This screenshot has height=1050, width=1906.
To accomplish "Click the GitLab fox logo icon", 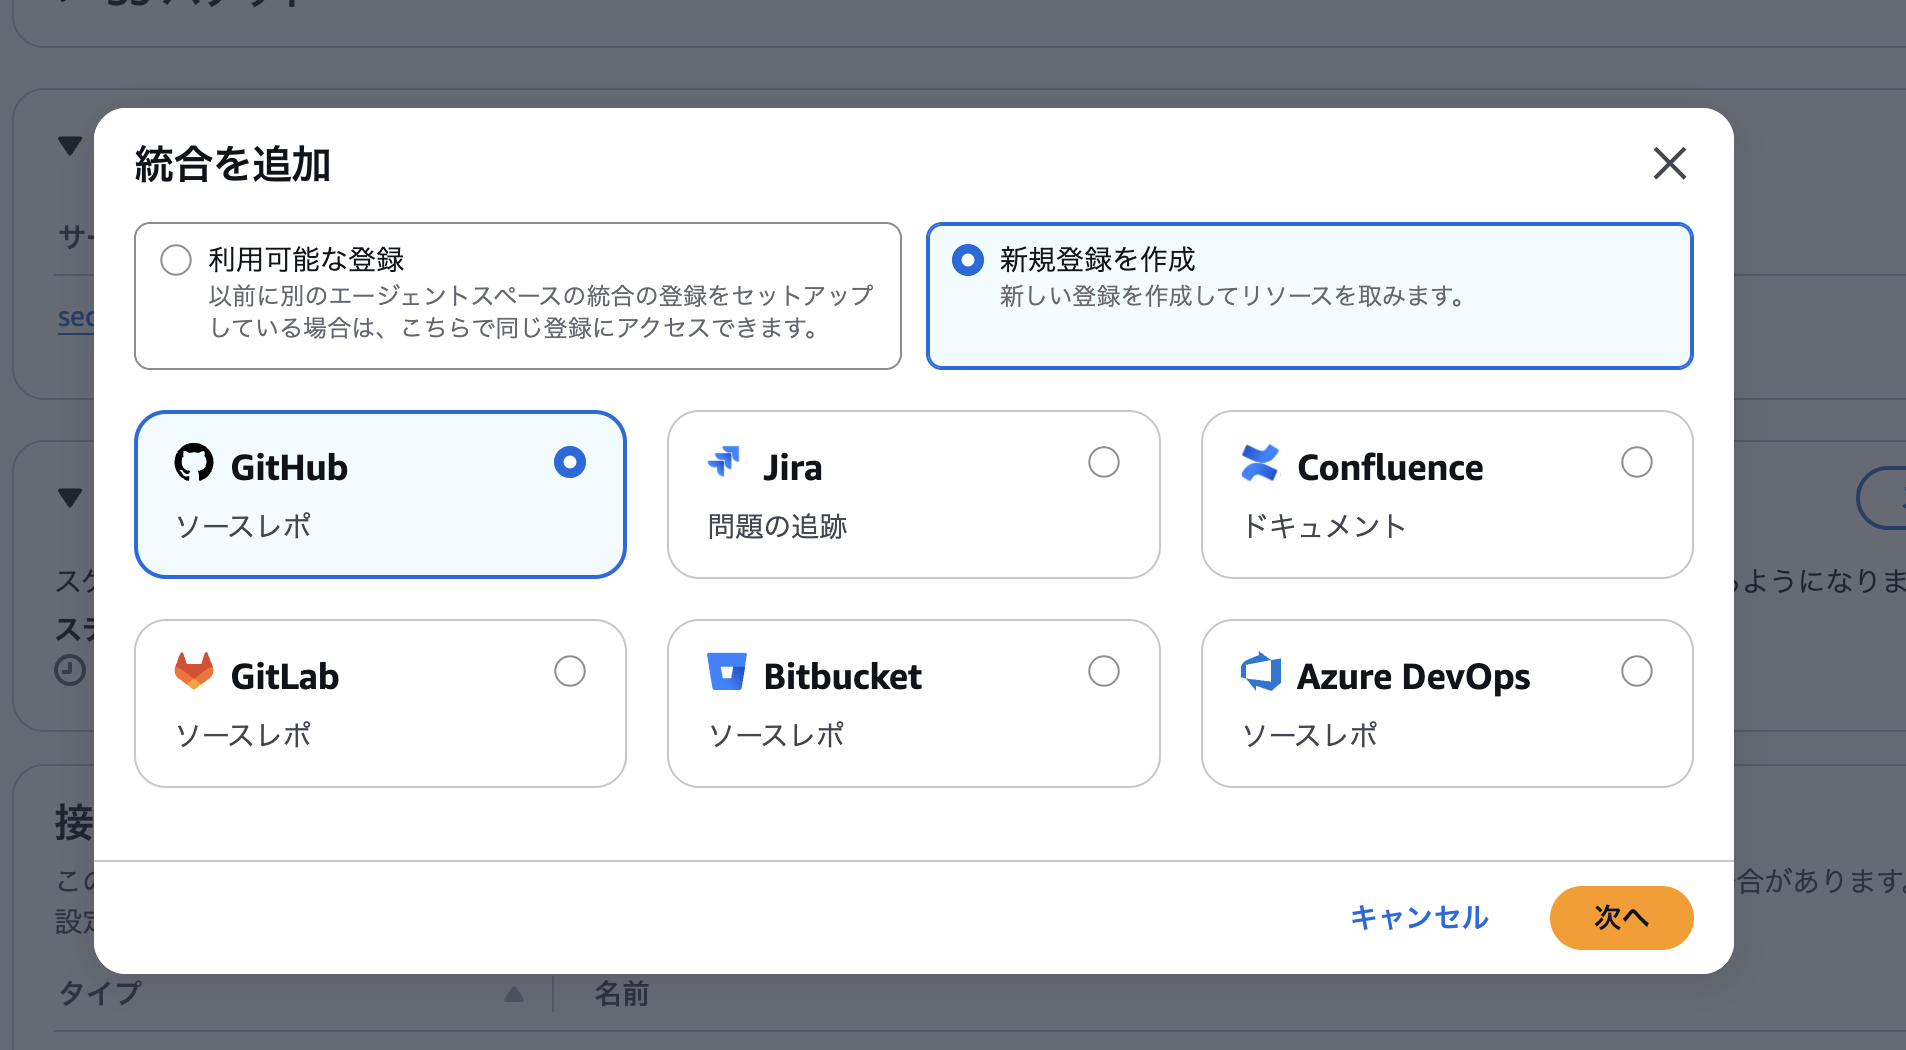I will [194, 671].
